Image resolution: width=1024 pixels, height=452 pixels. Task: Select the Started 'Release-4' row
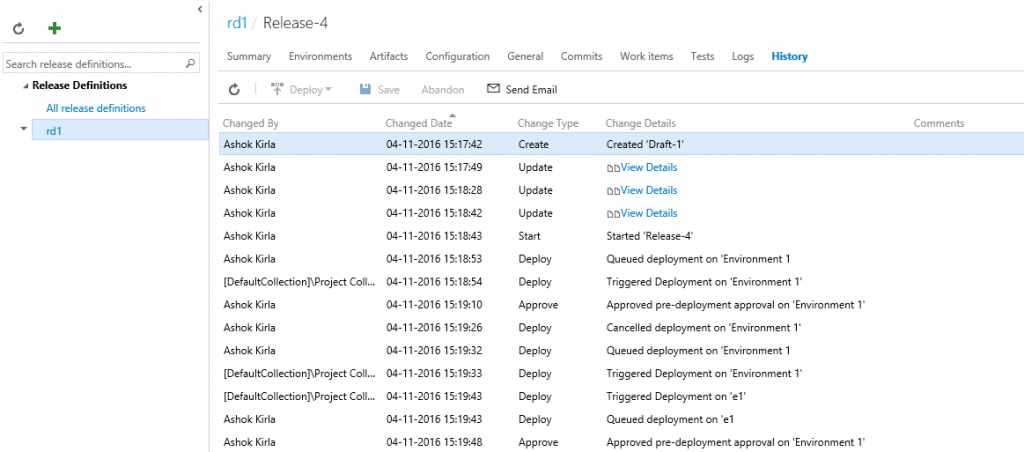tap(622, 236)
